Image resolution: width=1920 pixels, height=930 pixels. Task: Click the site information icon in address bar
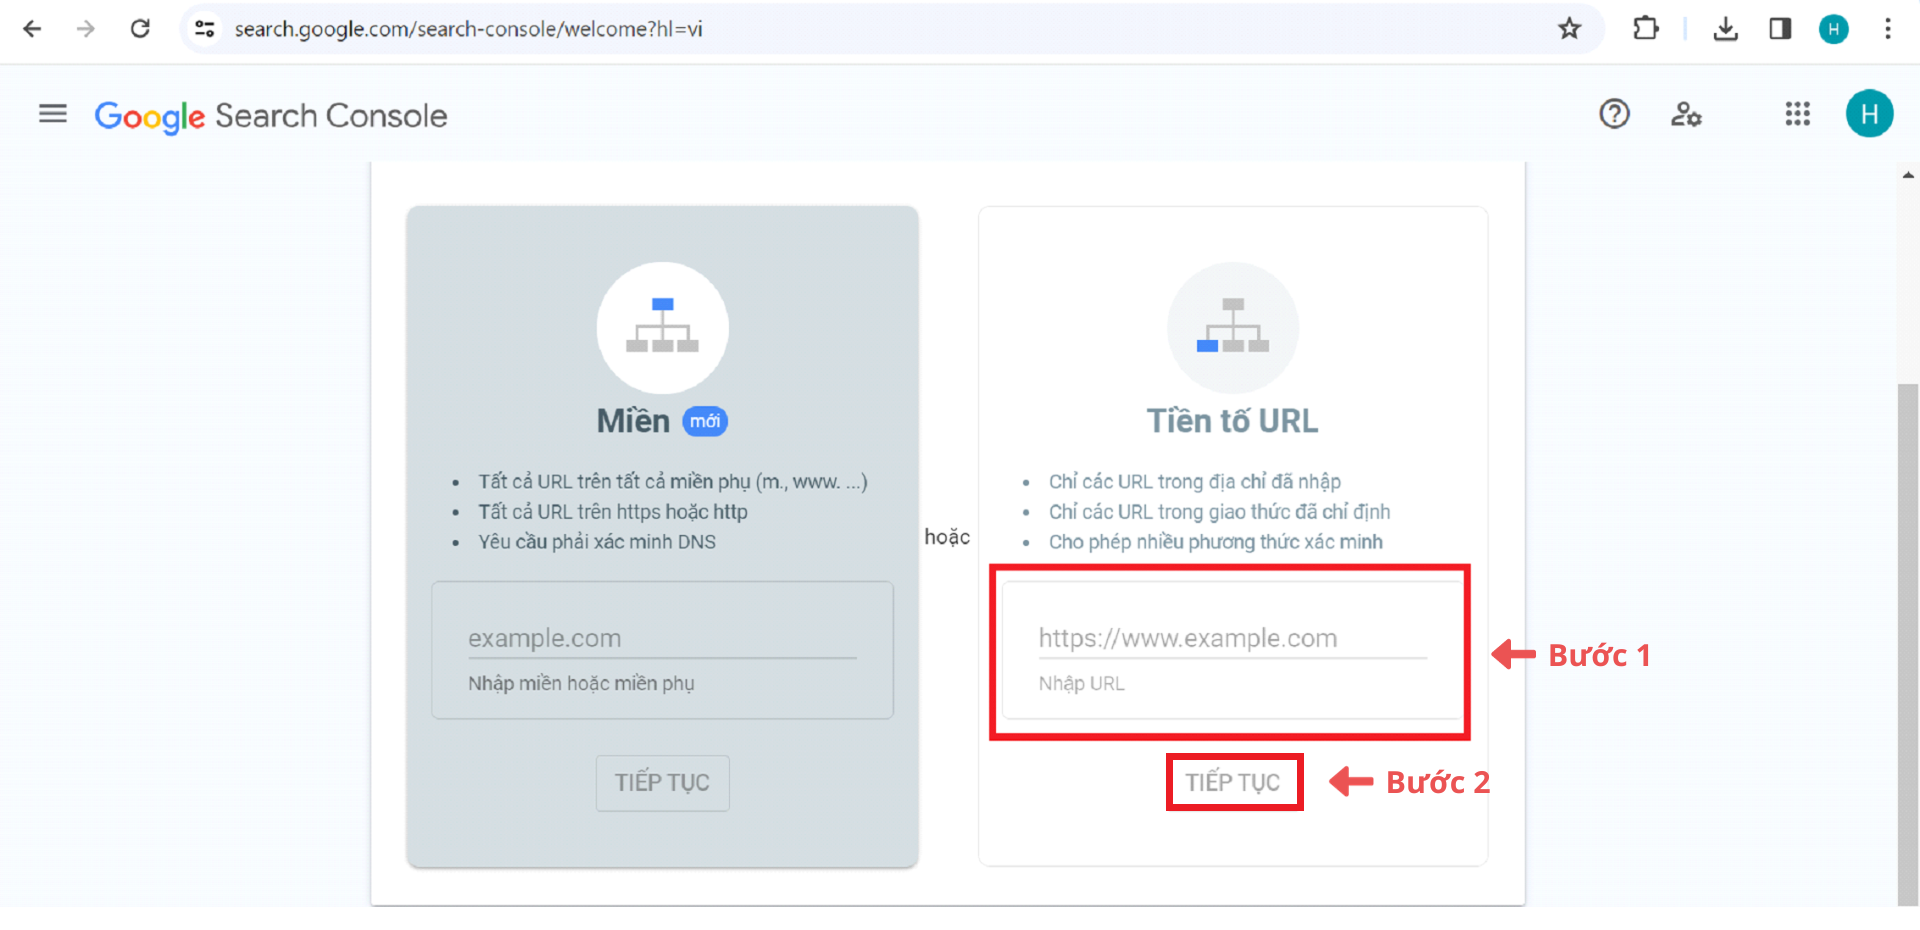pos(205,29)
